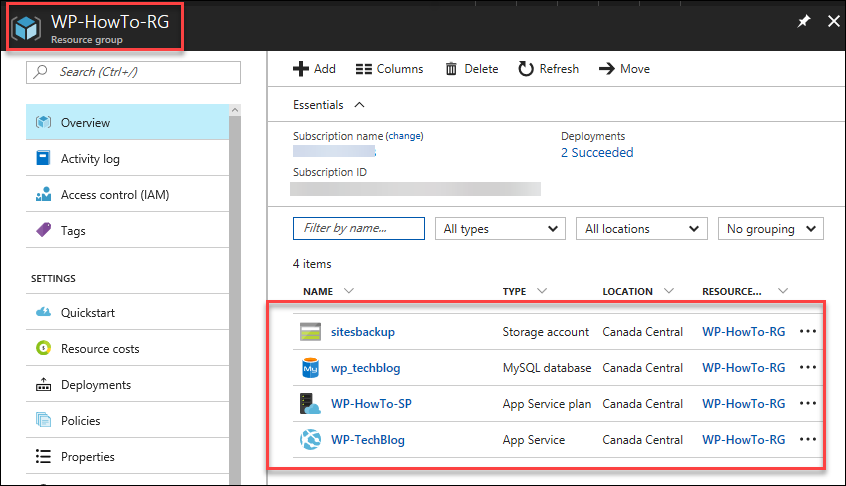Open Policies menu item
Image resolution: width=846 pixels, height=486 pixels.
tap(127, 420)
